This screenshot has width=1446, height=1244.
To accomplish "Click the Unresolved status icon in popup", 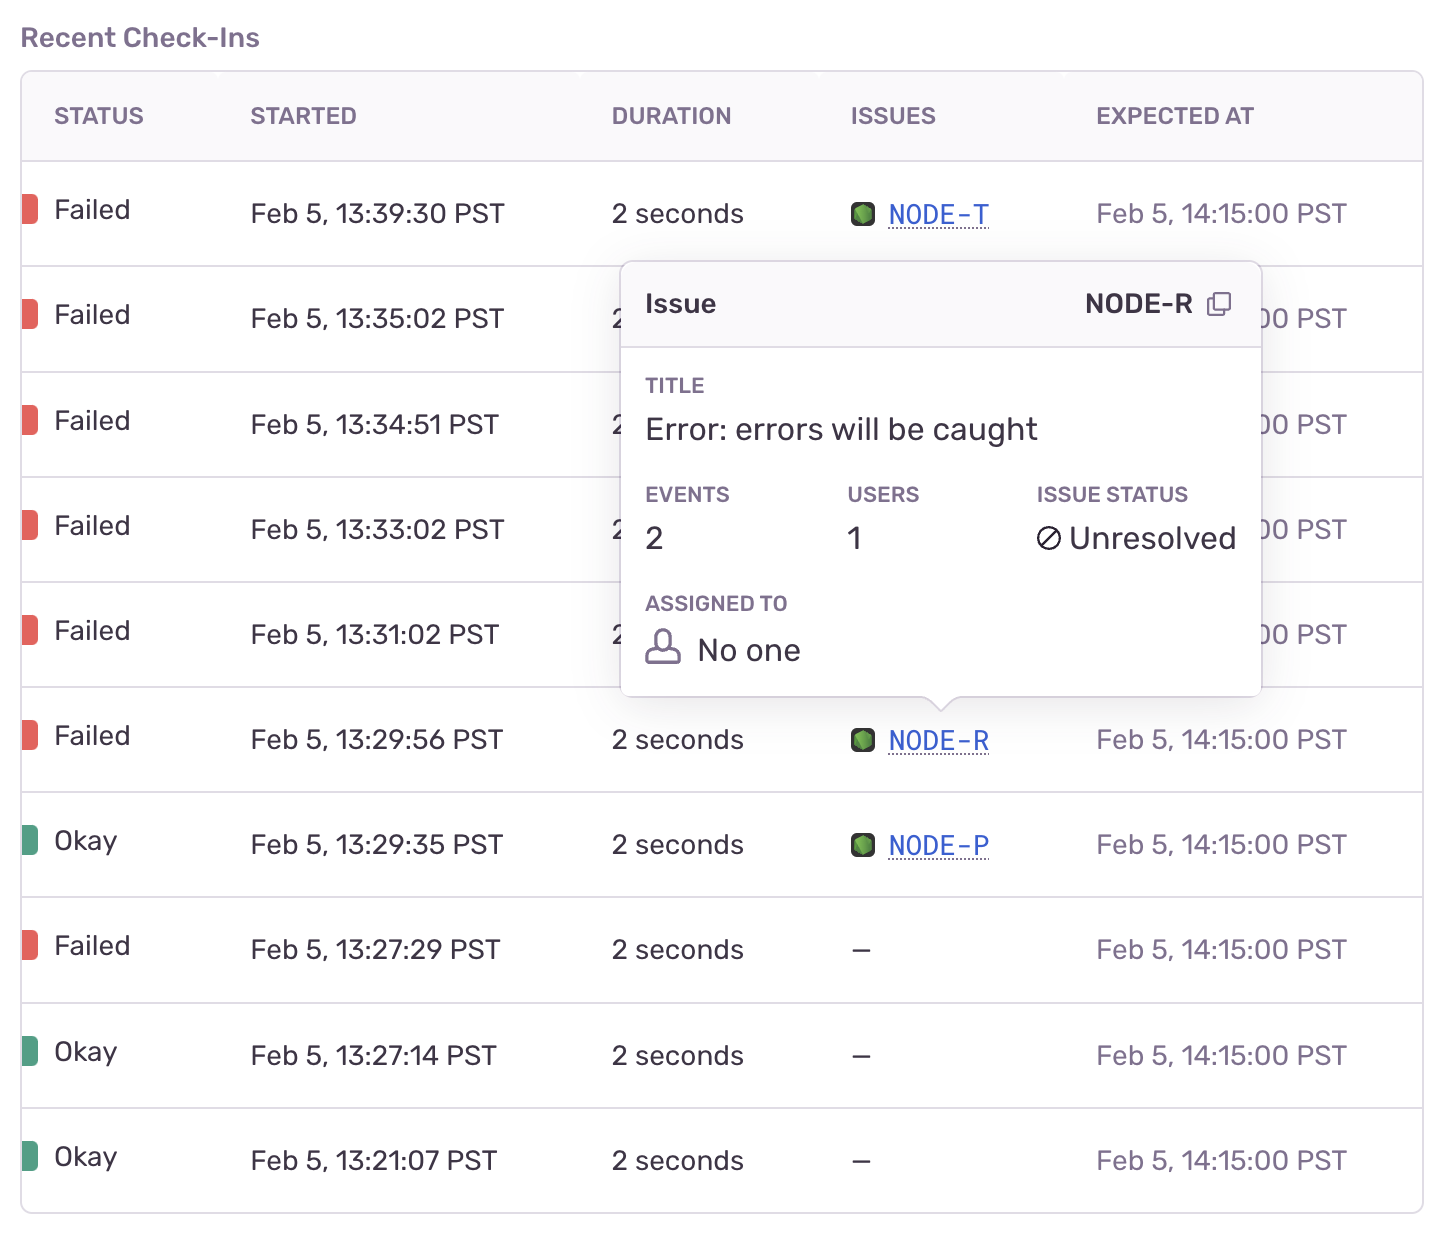I will [1048, 539].
